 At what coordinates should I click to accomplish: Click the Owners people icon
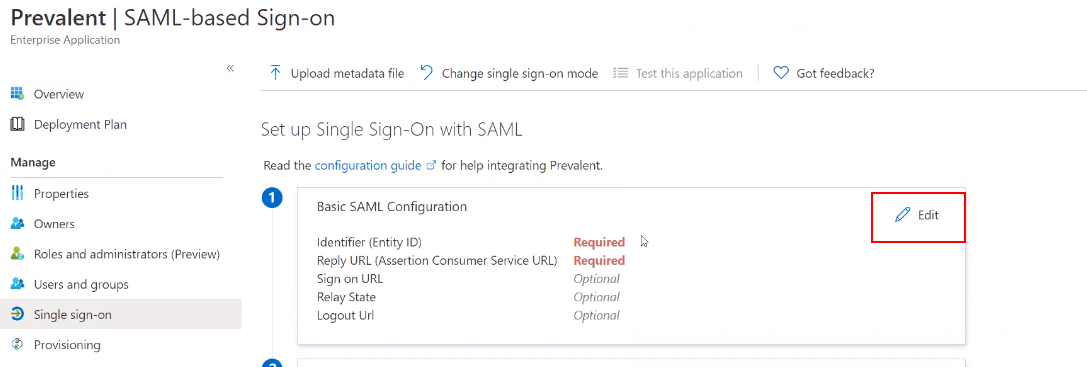[17, 224]
